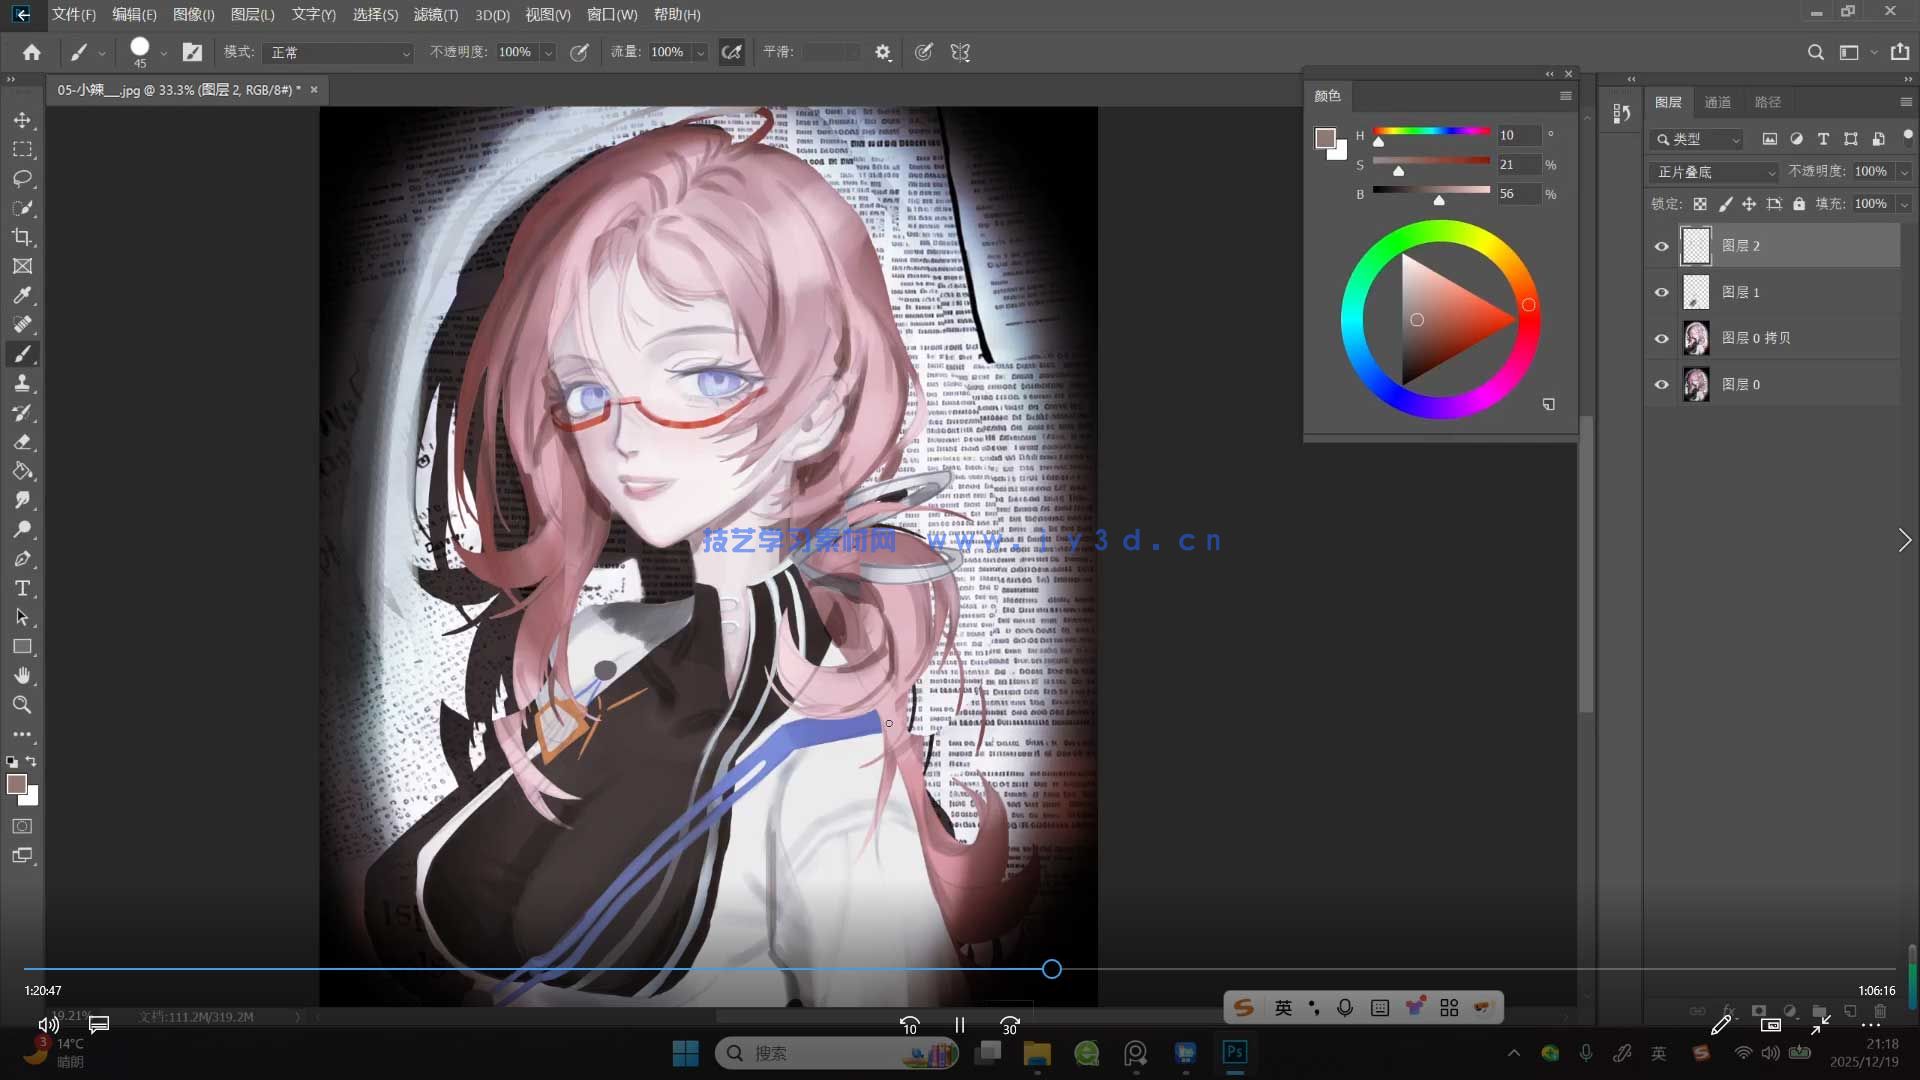Select the Lasso tool
The image size is (1920, 1080).
22,179
